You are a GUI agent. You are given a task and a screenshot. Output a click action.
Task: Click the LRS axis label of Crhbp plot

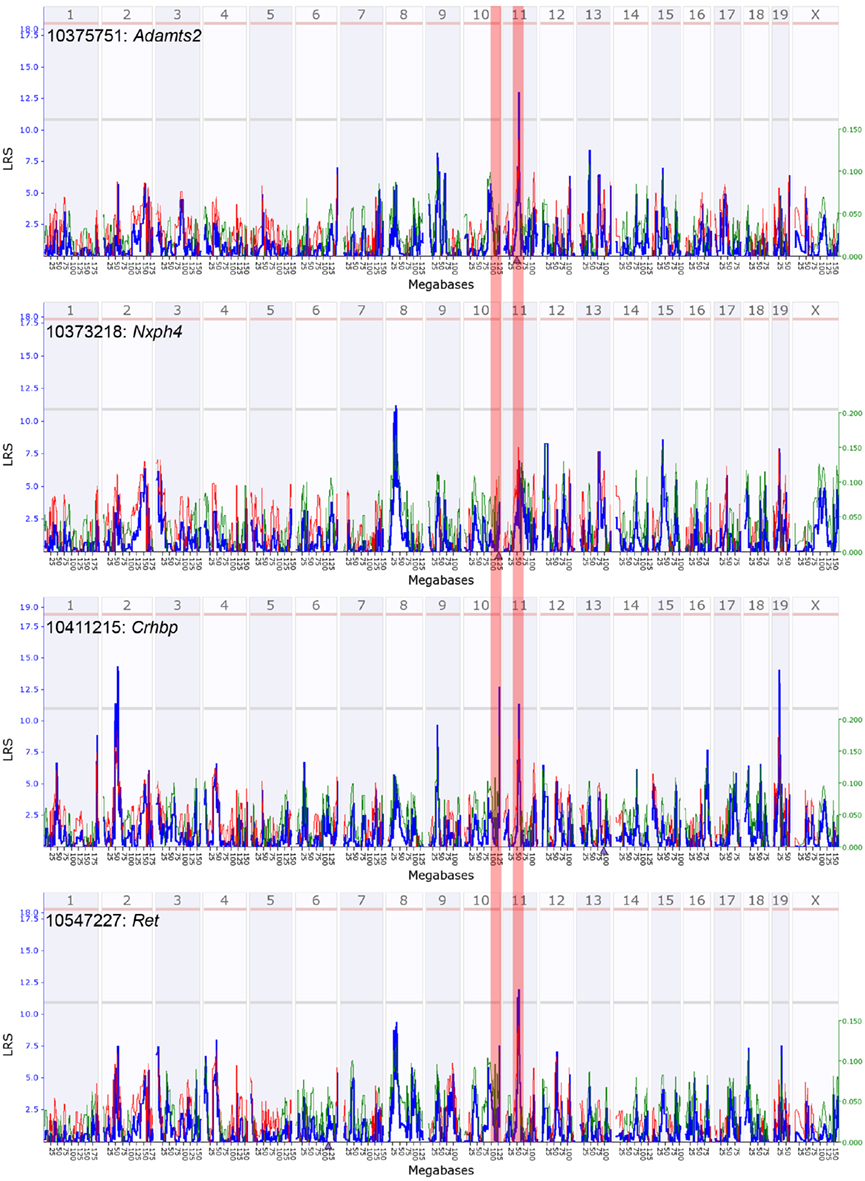click(x=8, y=749)
